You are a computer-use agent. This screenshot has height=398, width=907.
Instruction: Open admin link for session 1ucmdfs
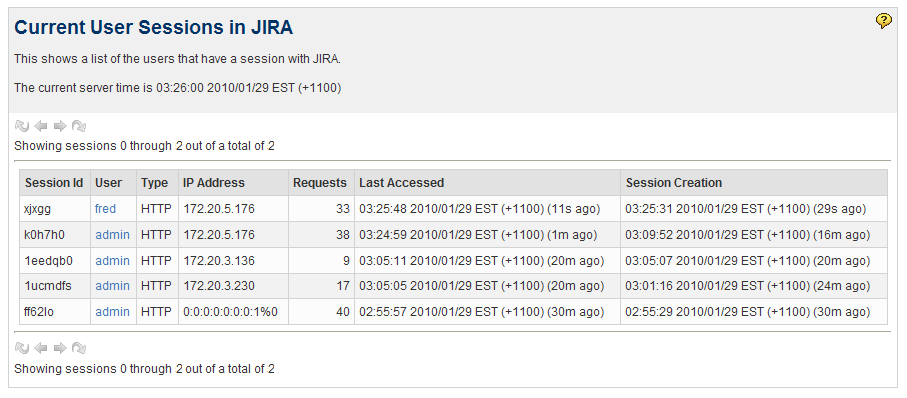pos(112,286)
